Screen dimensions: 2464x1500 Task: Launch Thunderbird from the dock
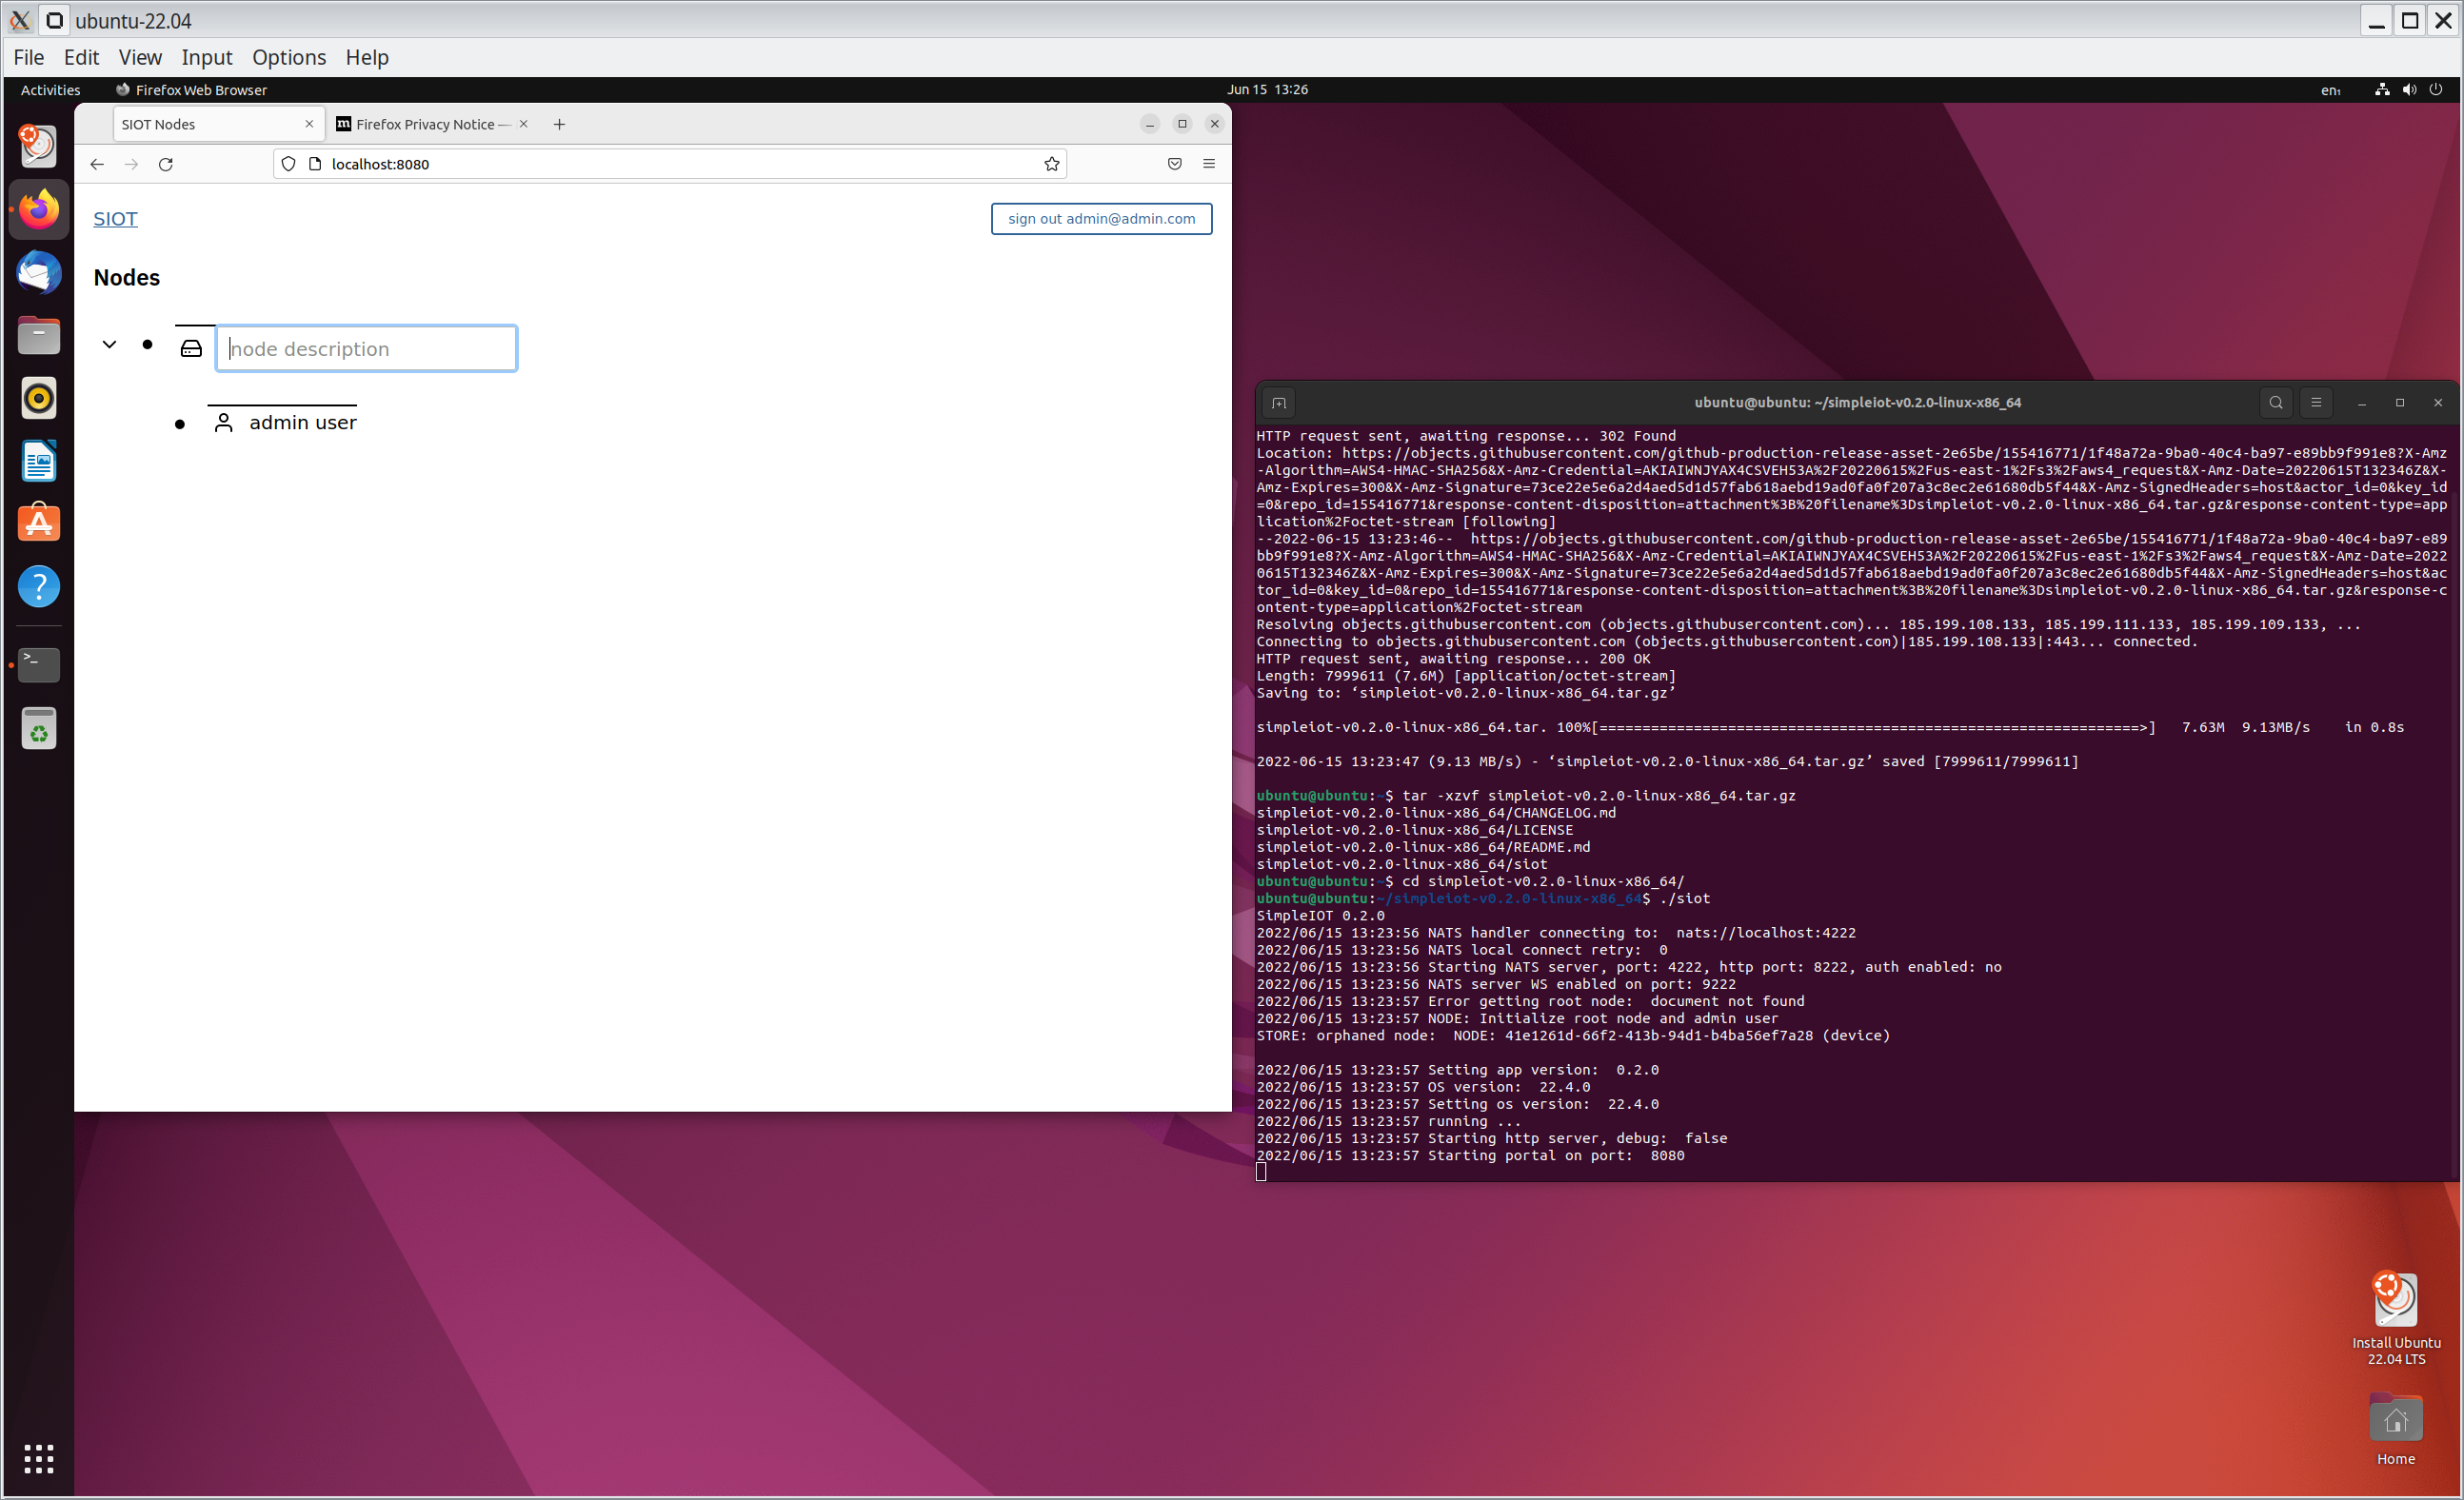(38, 272)
